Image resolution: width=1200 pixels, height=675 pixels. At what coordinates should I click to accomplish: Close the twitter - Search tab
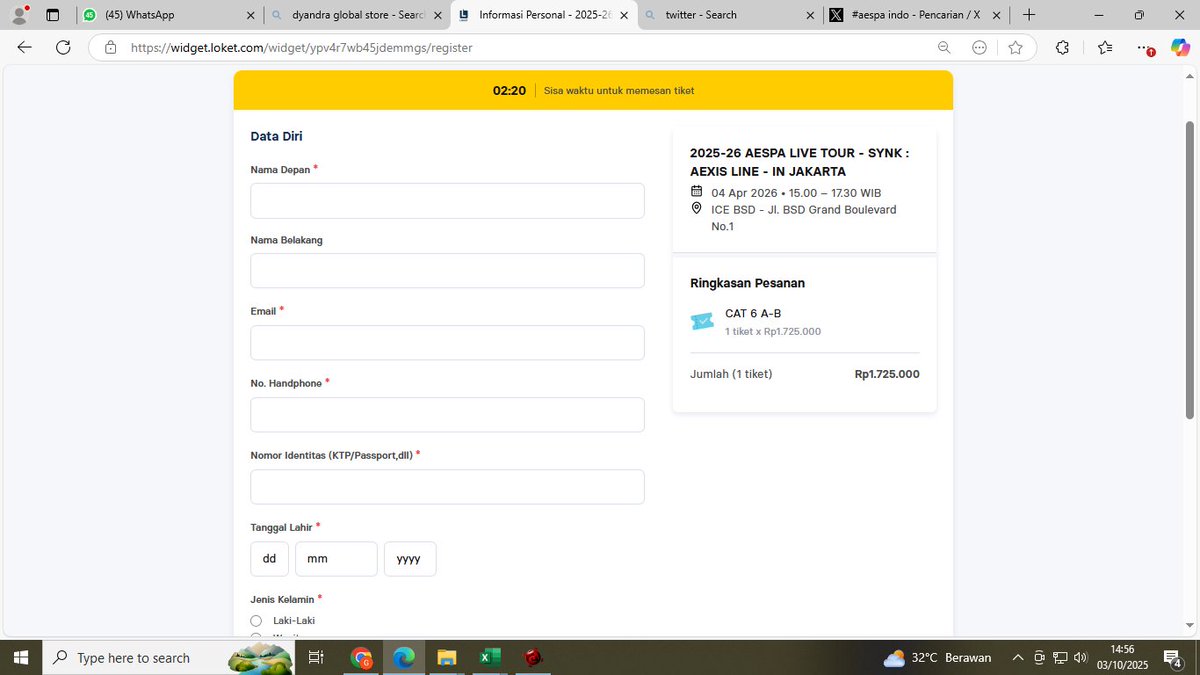tap(811, 15)
